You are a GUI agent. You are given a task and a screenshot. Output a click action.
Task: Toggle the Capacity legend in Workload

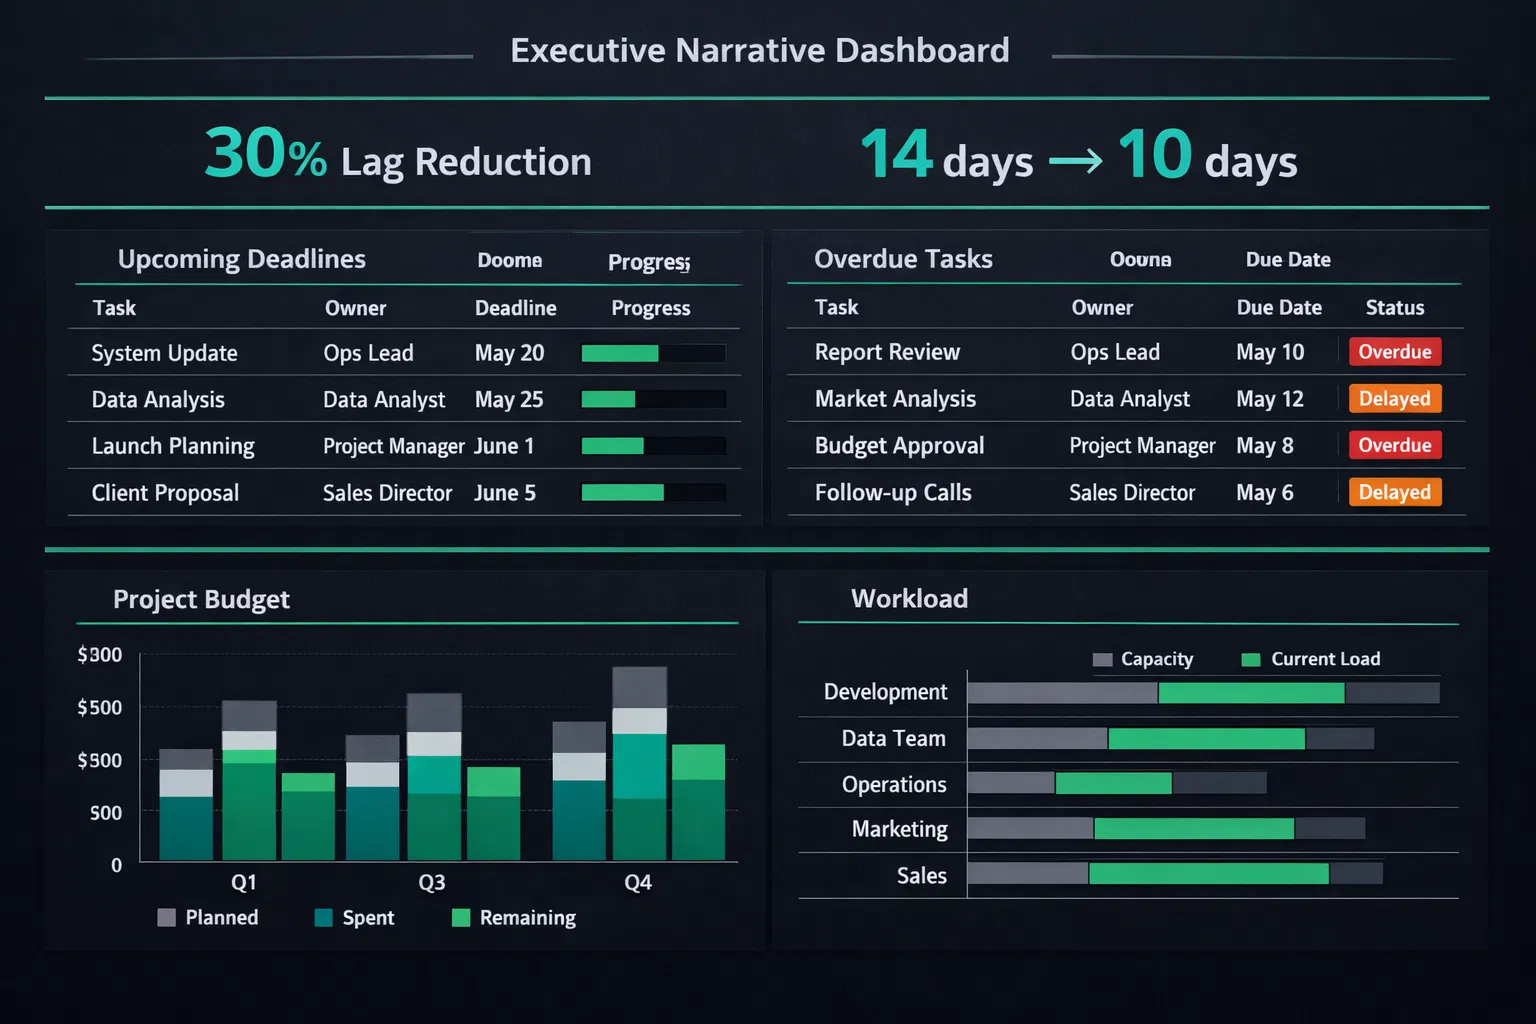point(1105,659)
